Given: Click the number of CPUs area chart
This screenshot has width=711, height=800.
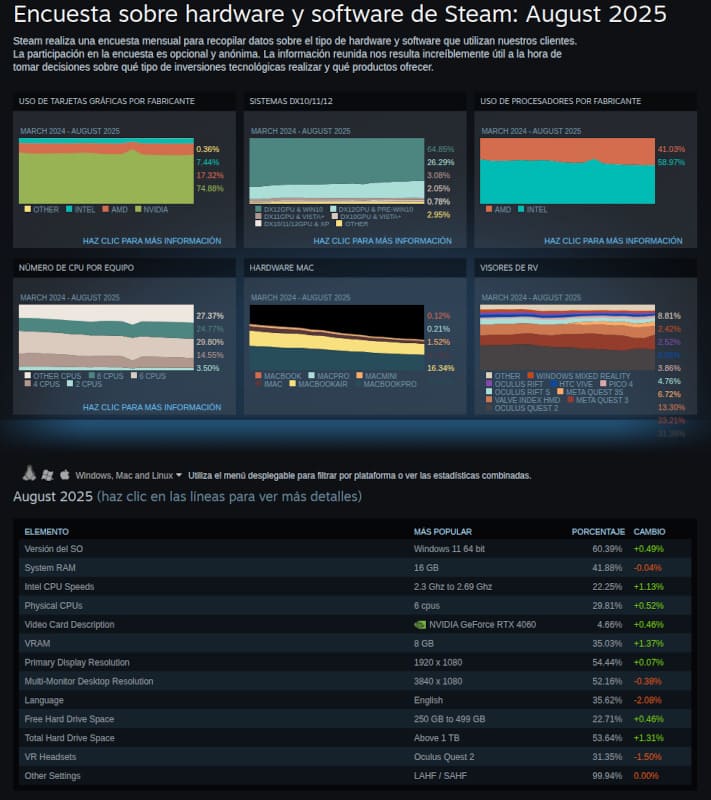Looking at the screenshot, I should [107, 337].
